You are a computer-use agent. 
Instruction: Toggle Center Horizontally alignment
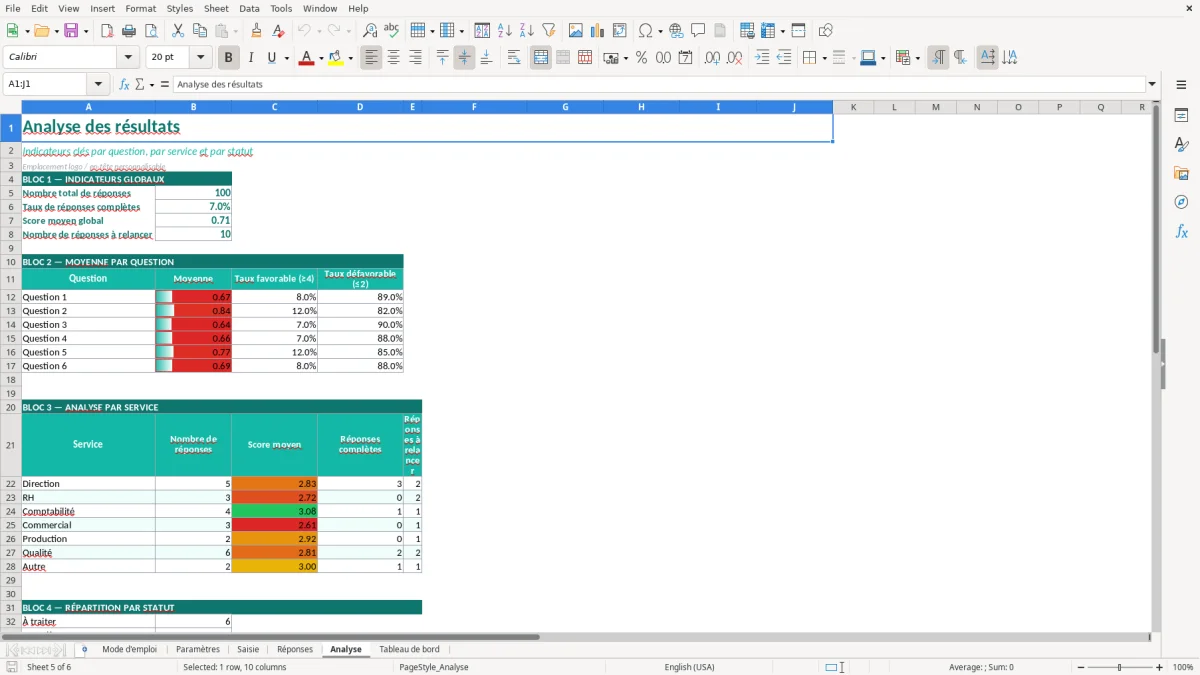[x=393, y=58]
